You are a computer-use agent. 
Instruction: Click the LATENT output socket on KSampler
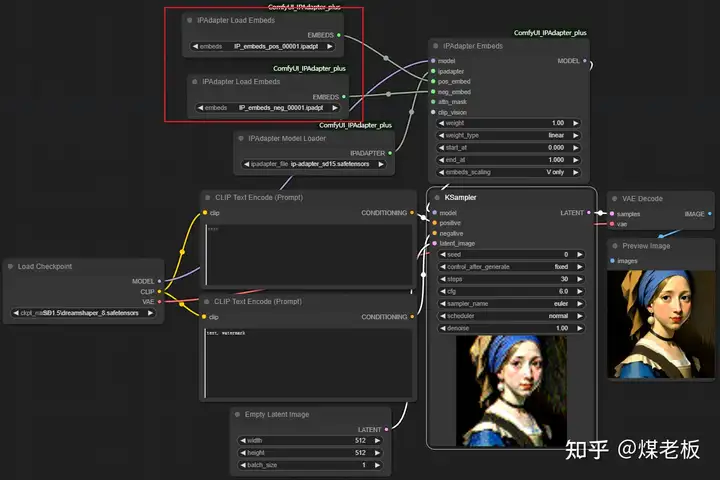[589, 213]
